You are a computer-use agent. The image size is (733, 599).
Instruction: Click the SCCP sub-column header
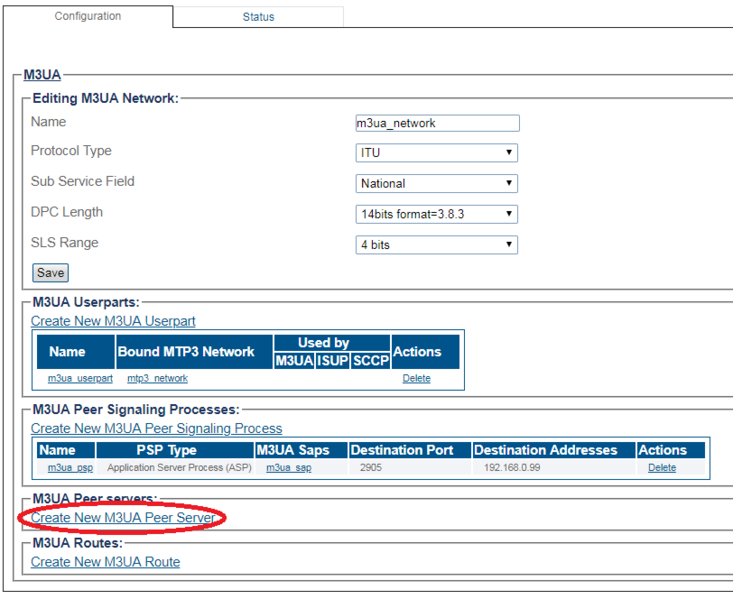point(371,361)
